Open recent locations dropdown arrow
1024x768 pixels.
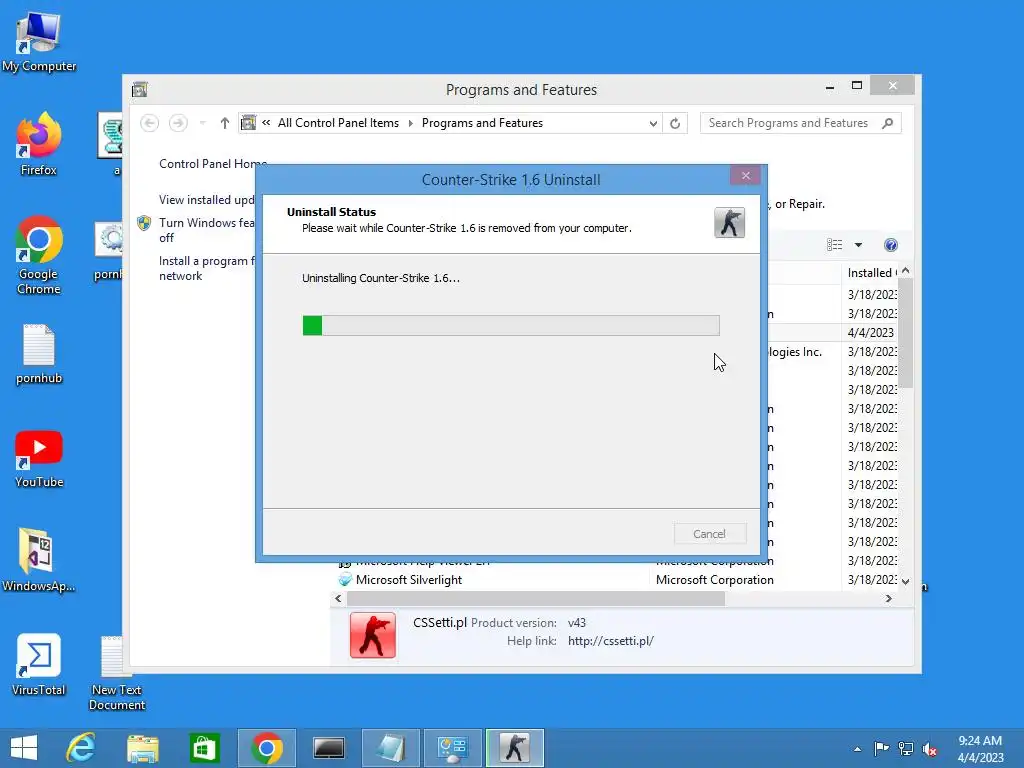(202, 123)
